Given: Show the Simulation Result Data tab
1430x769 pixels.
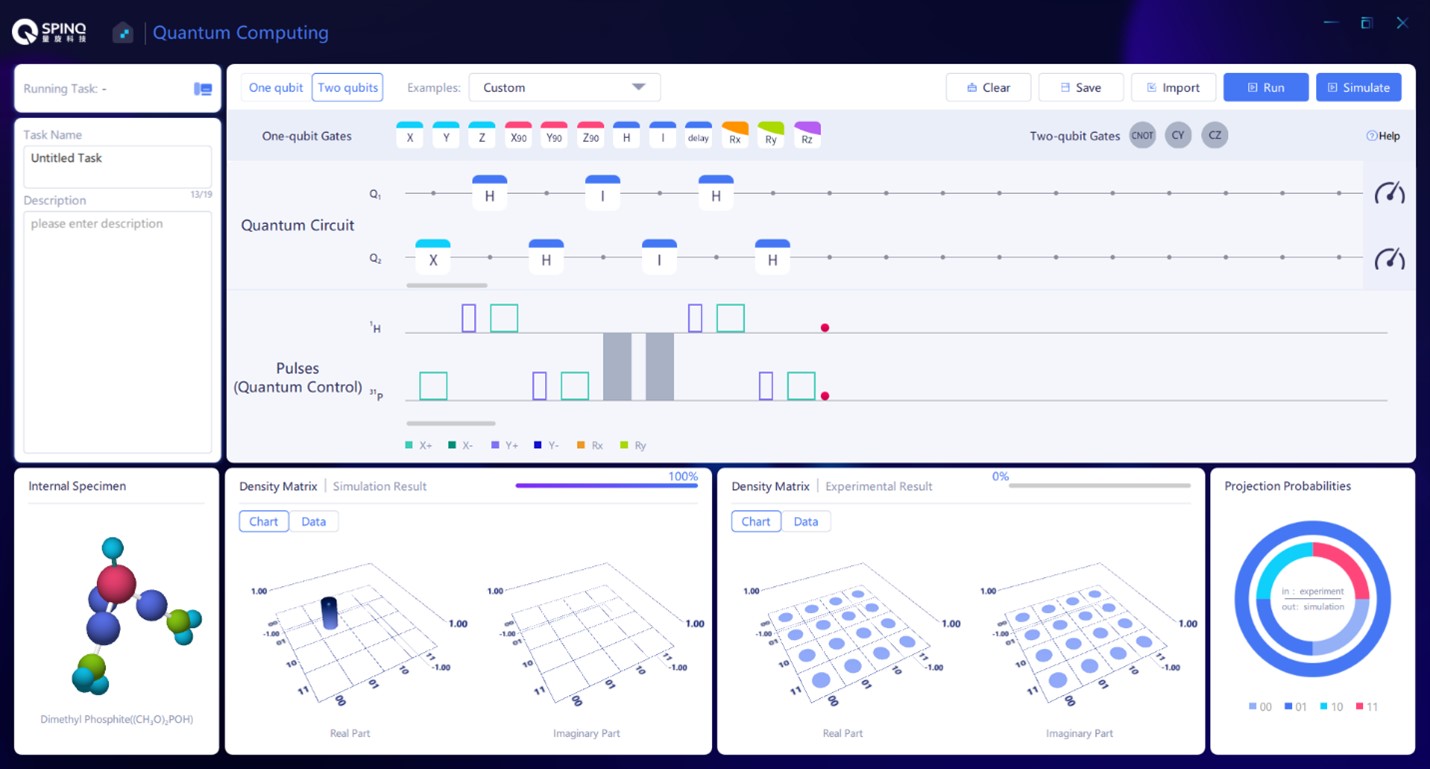Looking at the screenshot, I should click(314, 521).
